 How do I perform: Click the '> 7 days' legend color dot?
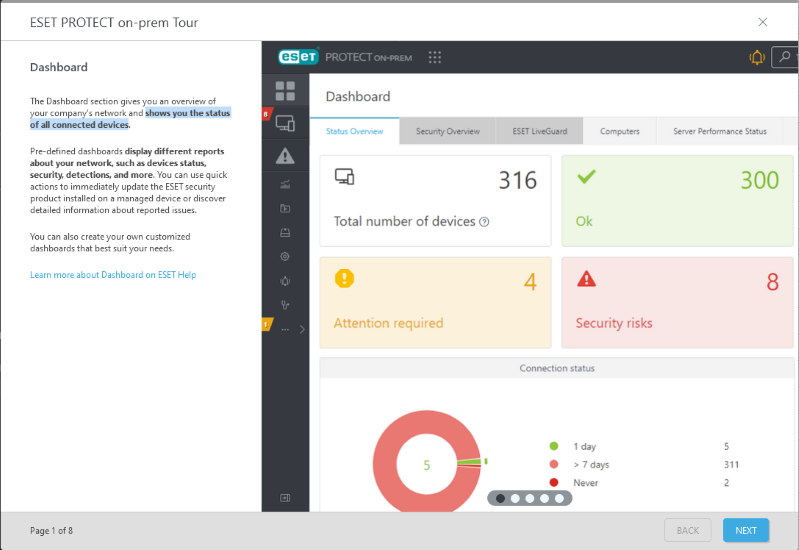(x=553, y=465)
